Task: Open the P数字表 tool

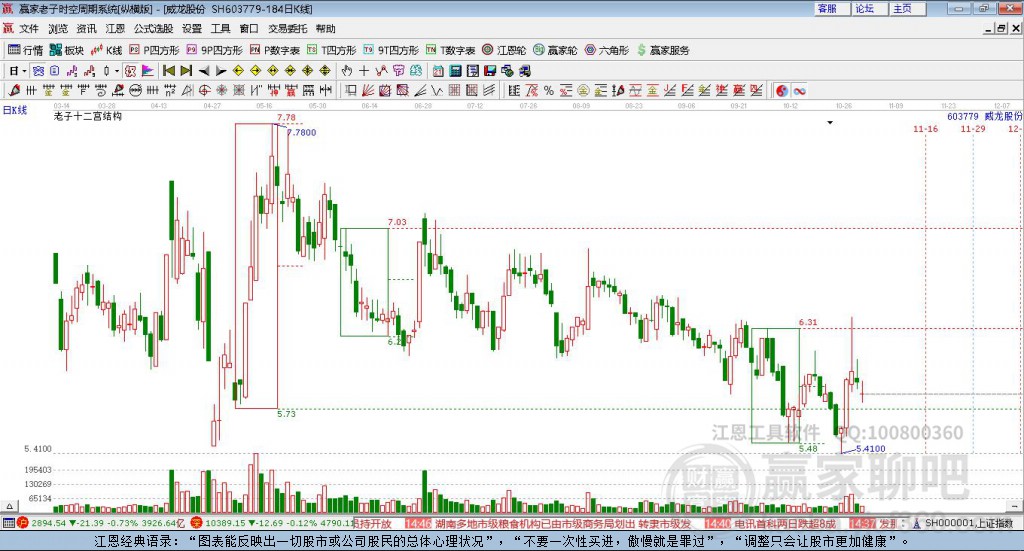Action: click(x=274, y=50)
